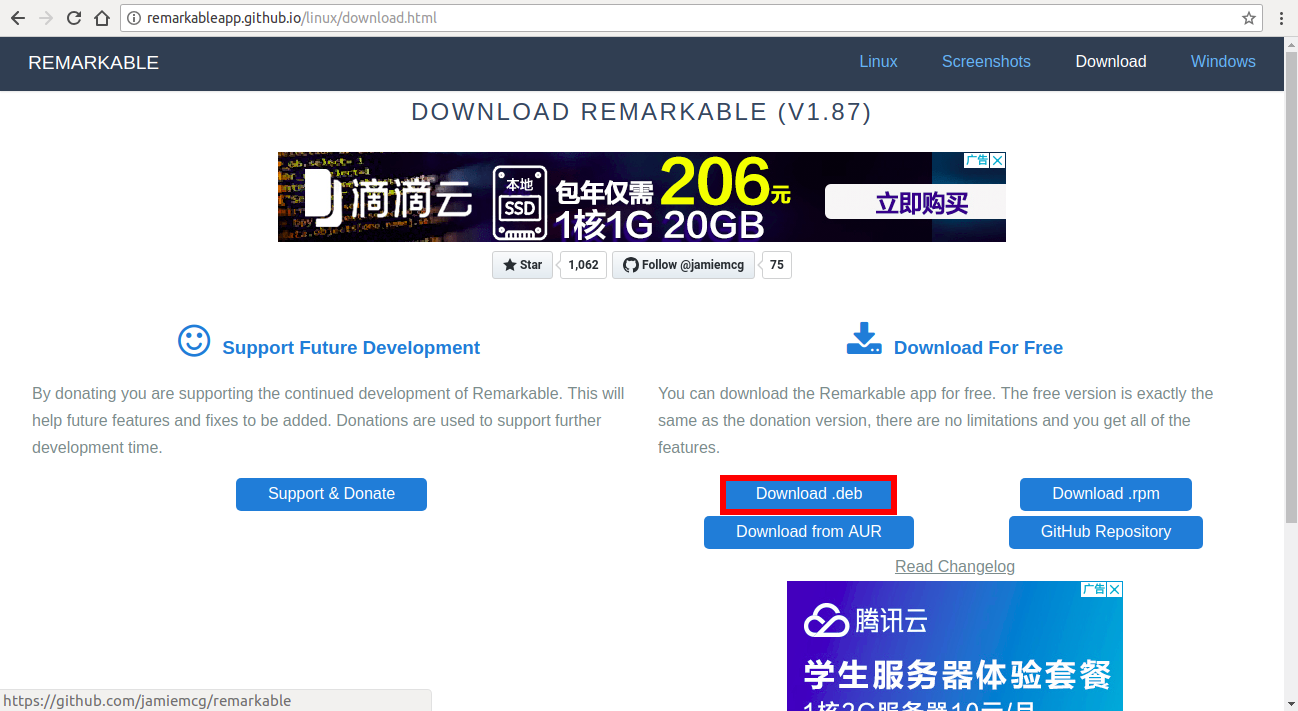Click the 滴滴云 banner advertisement logo

(x=388, y=197)
